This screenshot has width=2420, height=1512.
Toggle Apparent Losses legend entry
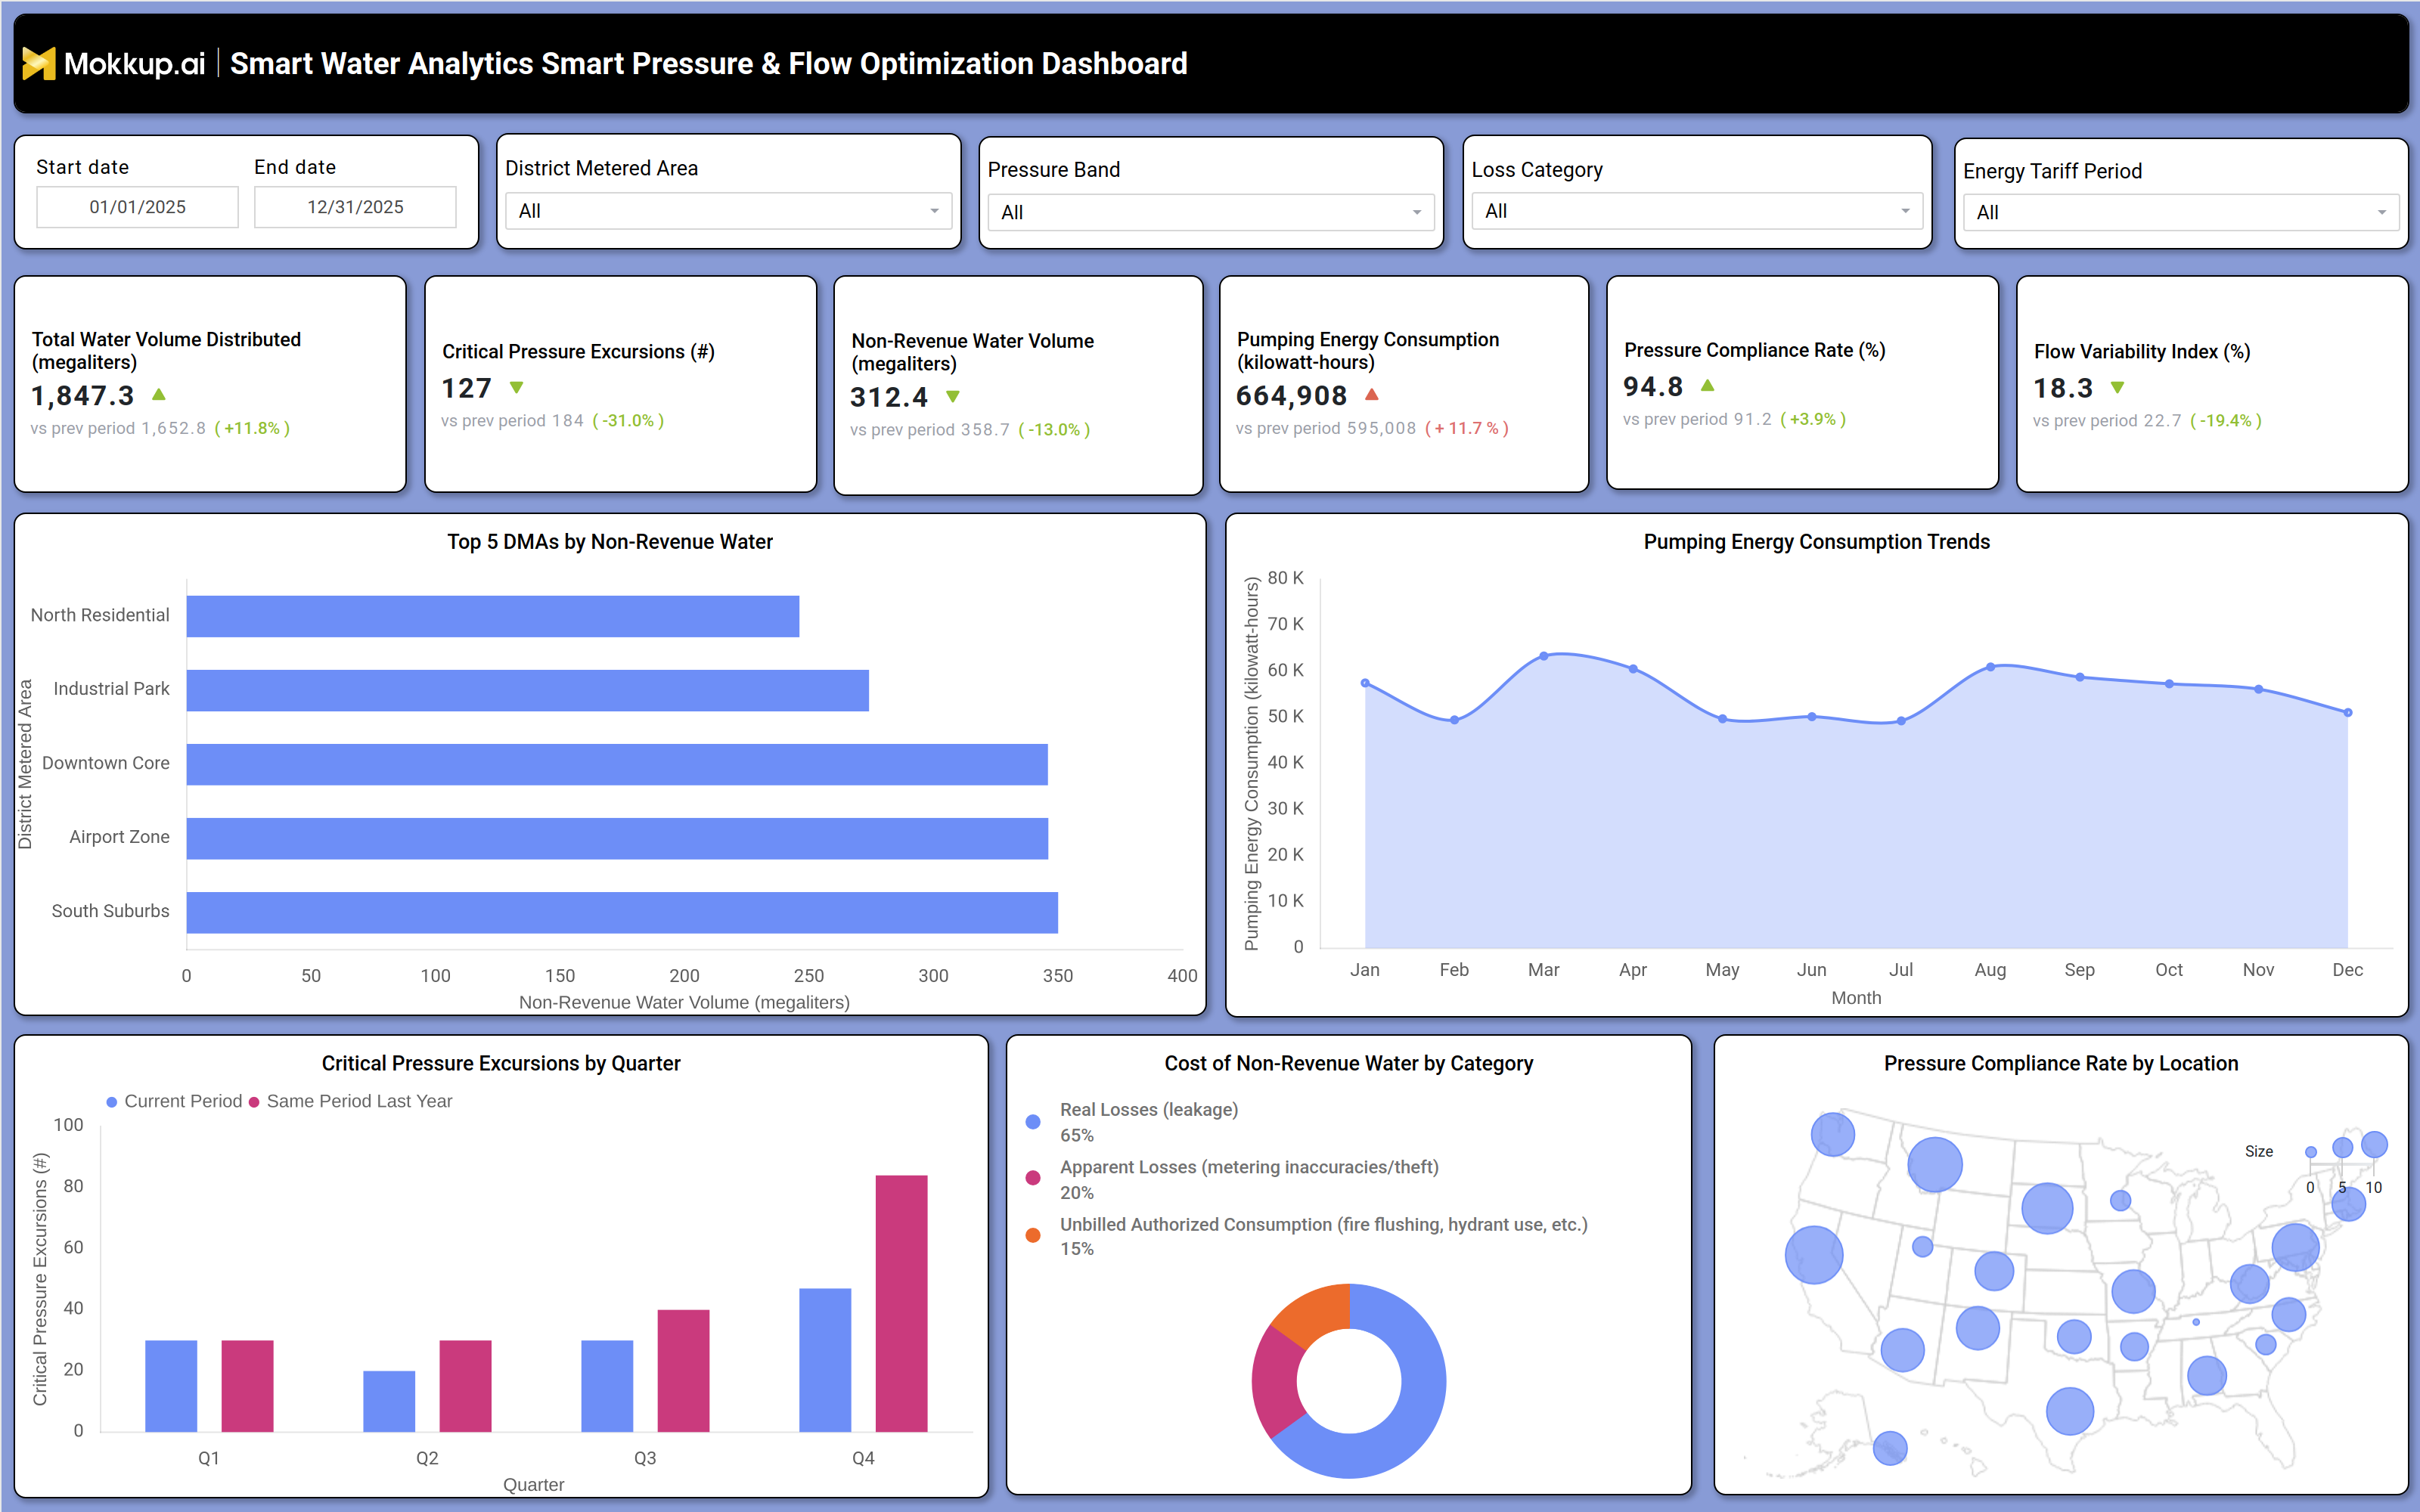point(1233,1179)
